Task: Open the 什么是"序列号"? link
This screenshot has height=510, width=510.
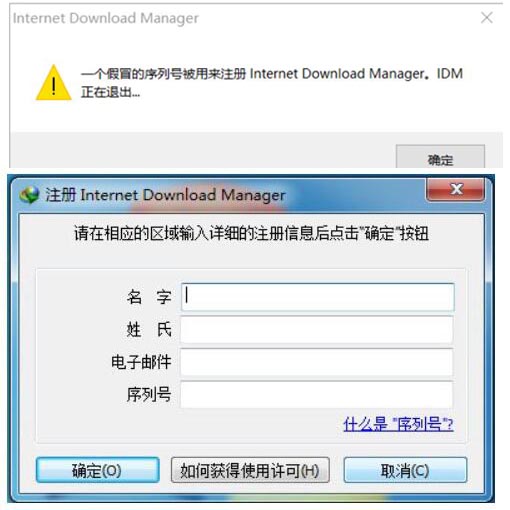Action: (x=398, y=424)
